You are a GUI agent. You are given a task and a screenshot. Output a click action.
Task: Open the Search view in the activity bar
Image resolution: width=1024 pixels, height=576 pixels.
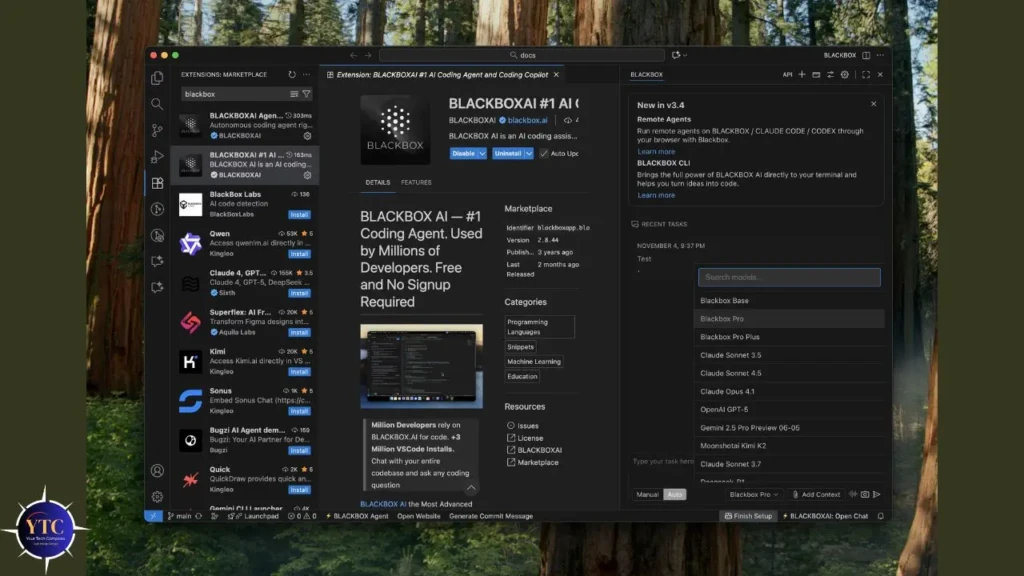[157, 104]
